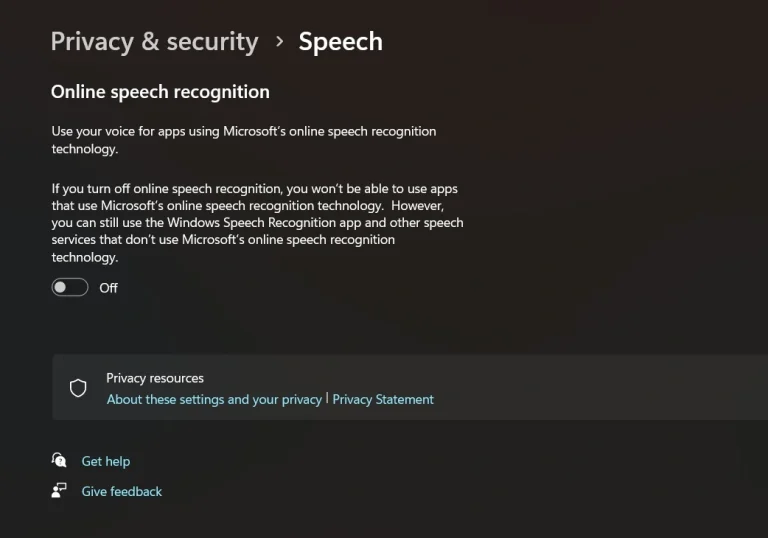Image resolution: width=768 pixels, height=538 pixels.
Task: Click the Give feedback person icon
Action: [x=59, y=491]
